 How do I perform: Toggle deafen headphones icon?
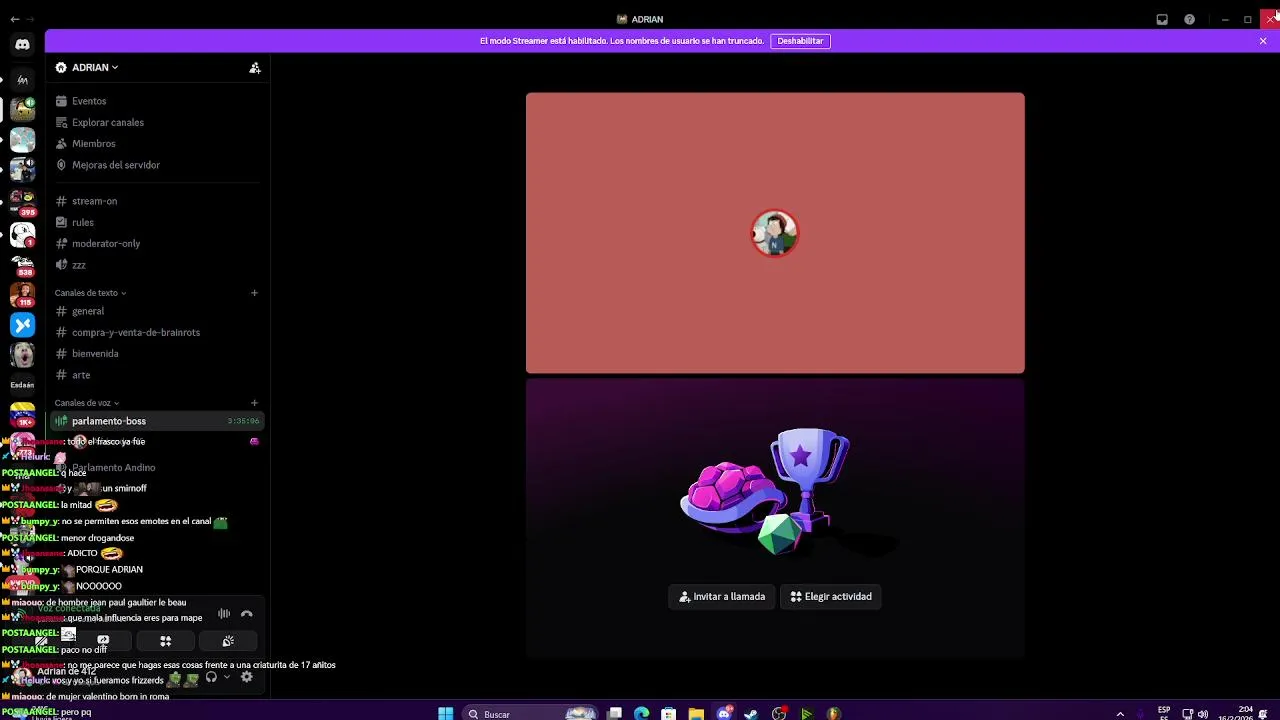(x=211, y=677)
